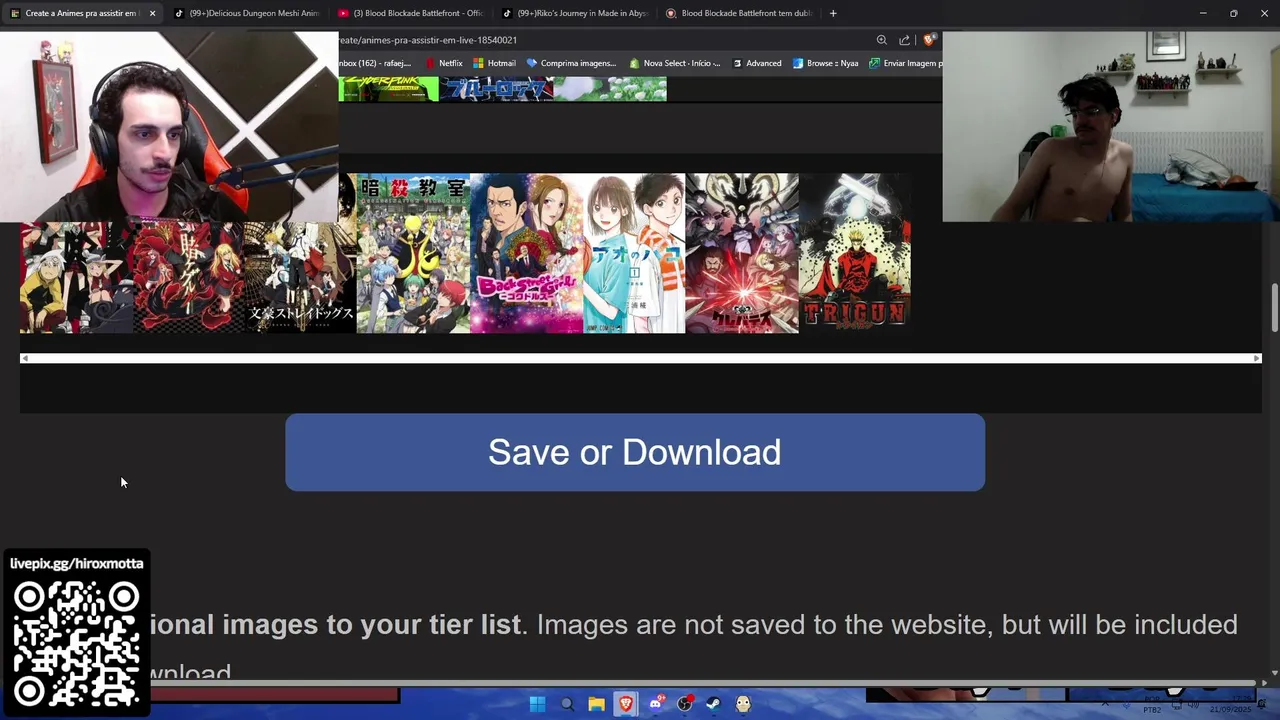Open the taskbar clock and date
The width and height of the screenshot is (1280, 720).
(1230, 704)
